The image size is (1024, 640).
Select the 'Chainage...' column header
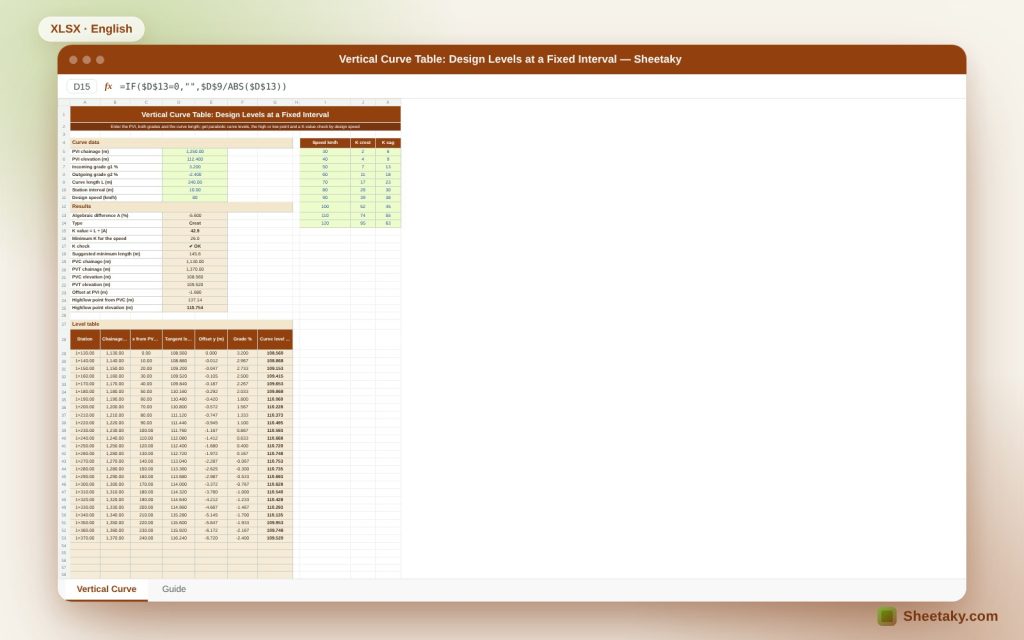(x=115, y=340)
